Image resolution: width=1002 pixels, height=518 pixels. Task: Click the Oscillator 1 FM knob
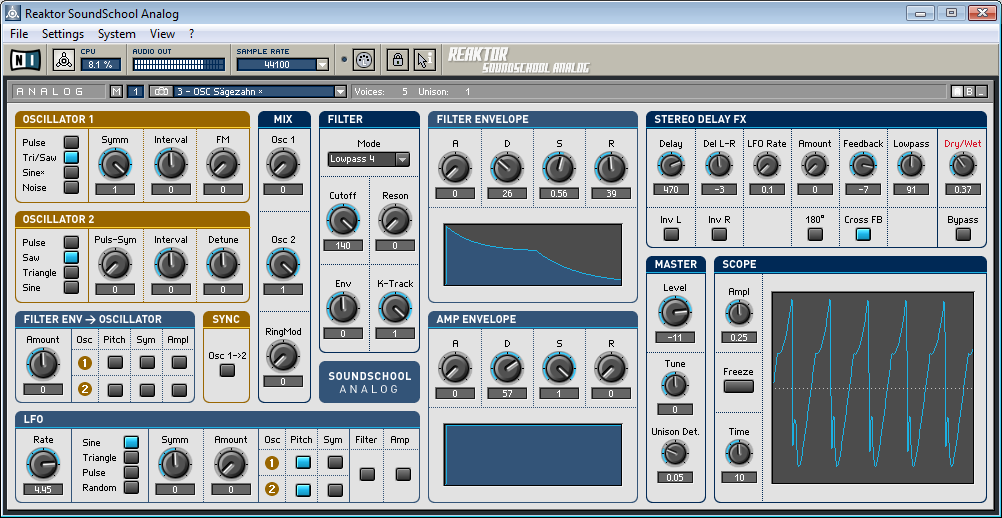point(222,165)
